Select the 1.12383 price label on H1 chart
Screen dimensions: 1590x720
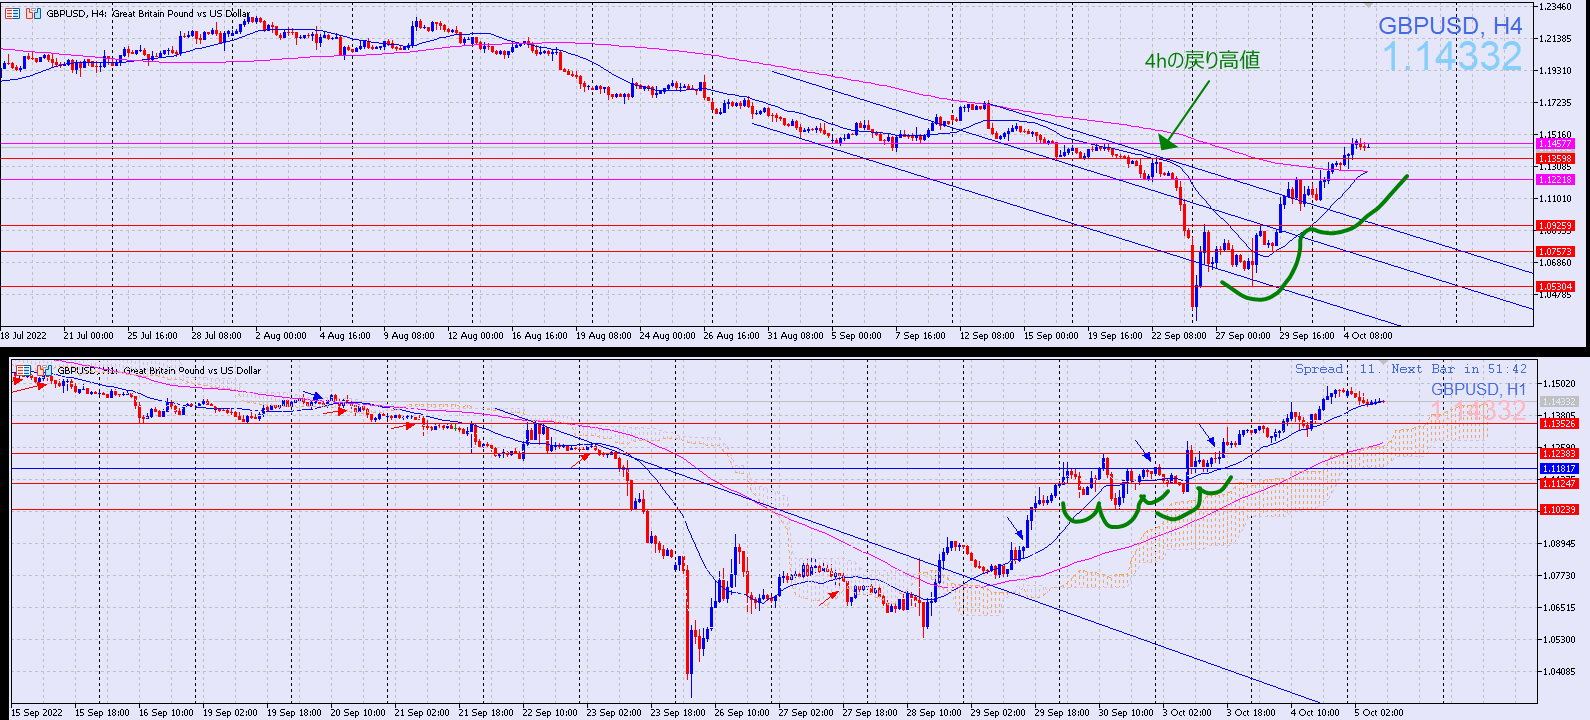1559,454
